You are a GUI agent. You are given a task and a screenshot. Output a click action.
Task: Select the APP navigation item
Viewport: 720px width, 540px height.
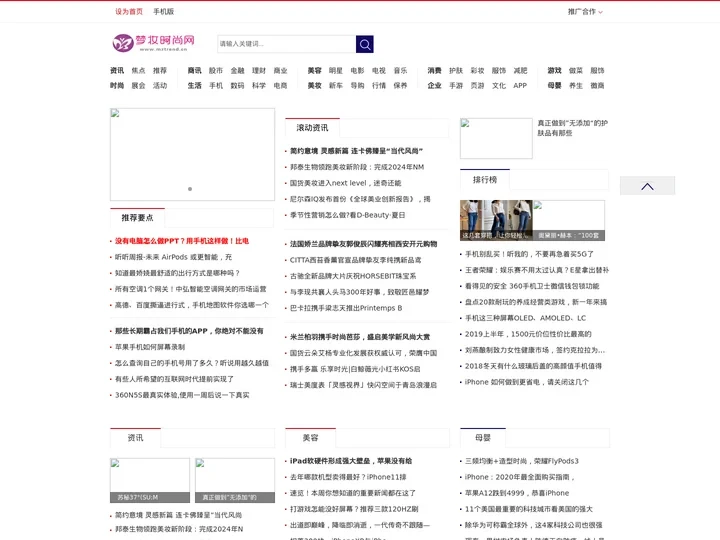point(520,85)
